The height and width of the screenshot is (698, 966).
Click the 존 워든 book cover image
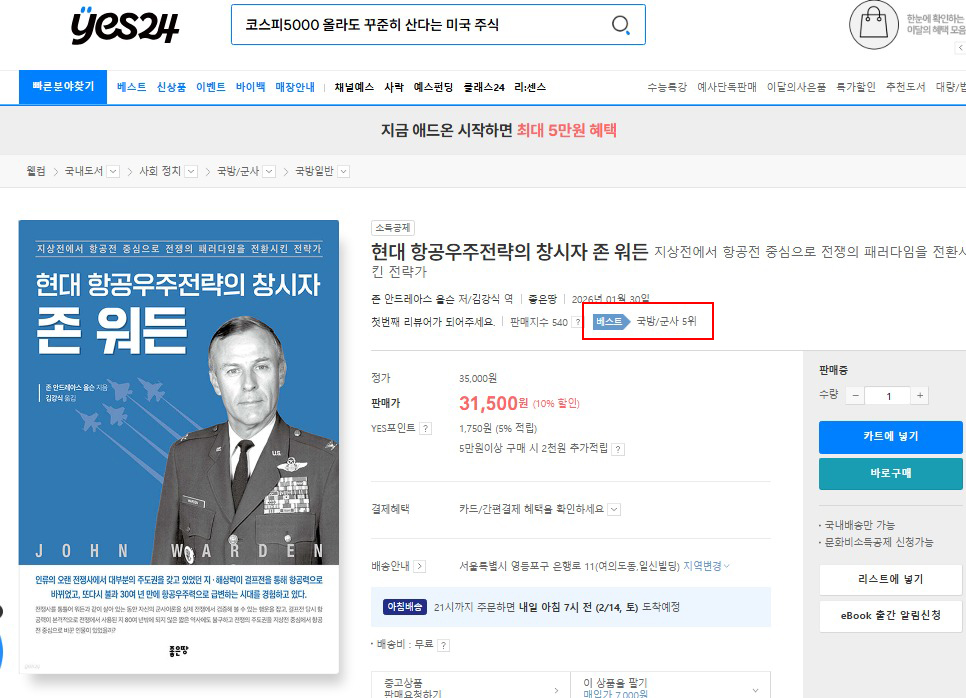pos(179,445)
